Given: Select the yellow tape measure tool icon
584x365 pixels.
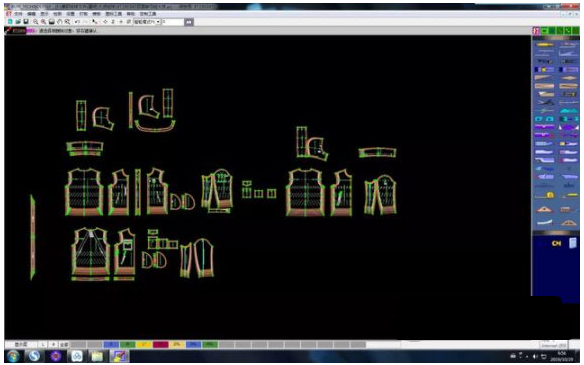Looking at the screenshot, I should tap(545, 195).
